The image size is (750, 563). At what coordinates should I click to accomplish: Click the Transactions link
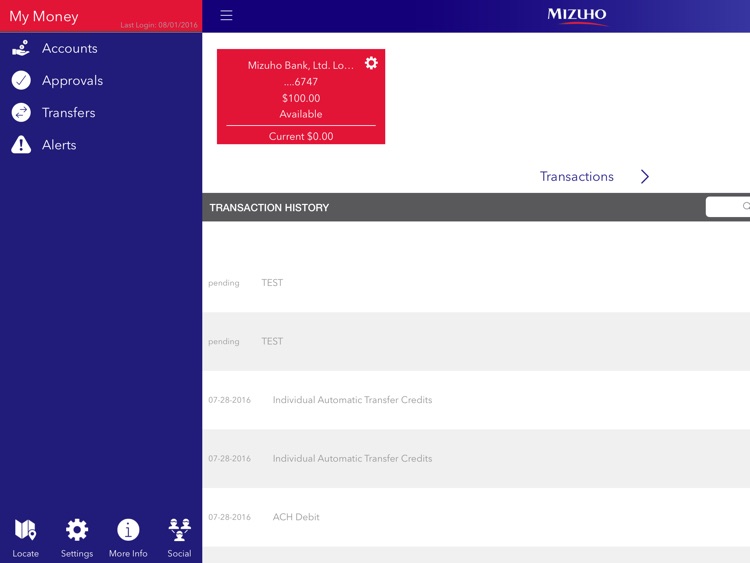pyautogui.click(x=577, y=177)
